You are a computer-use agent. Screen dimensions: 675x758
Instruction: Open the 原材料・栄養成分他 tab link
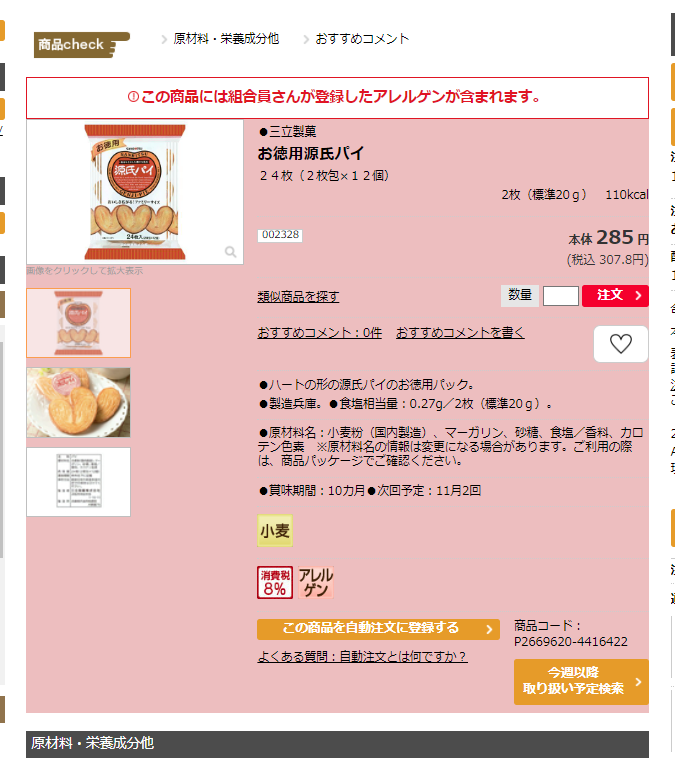pos(226,39)
